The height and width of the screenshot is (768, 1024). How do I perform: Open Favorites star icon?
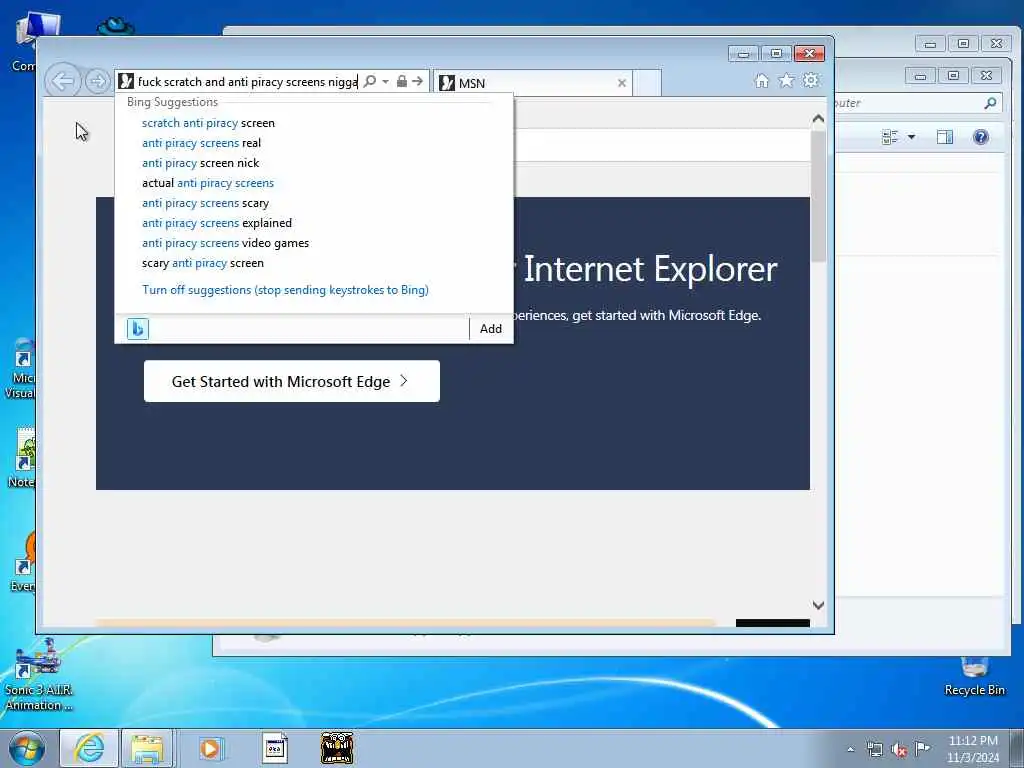[786, 81]
